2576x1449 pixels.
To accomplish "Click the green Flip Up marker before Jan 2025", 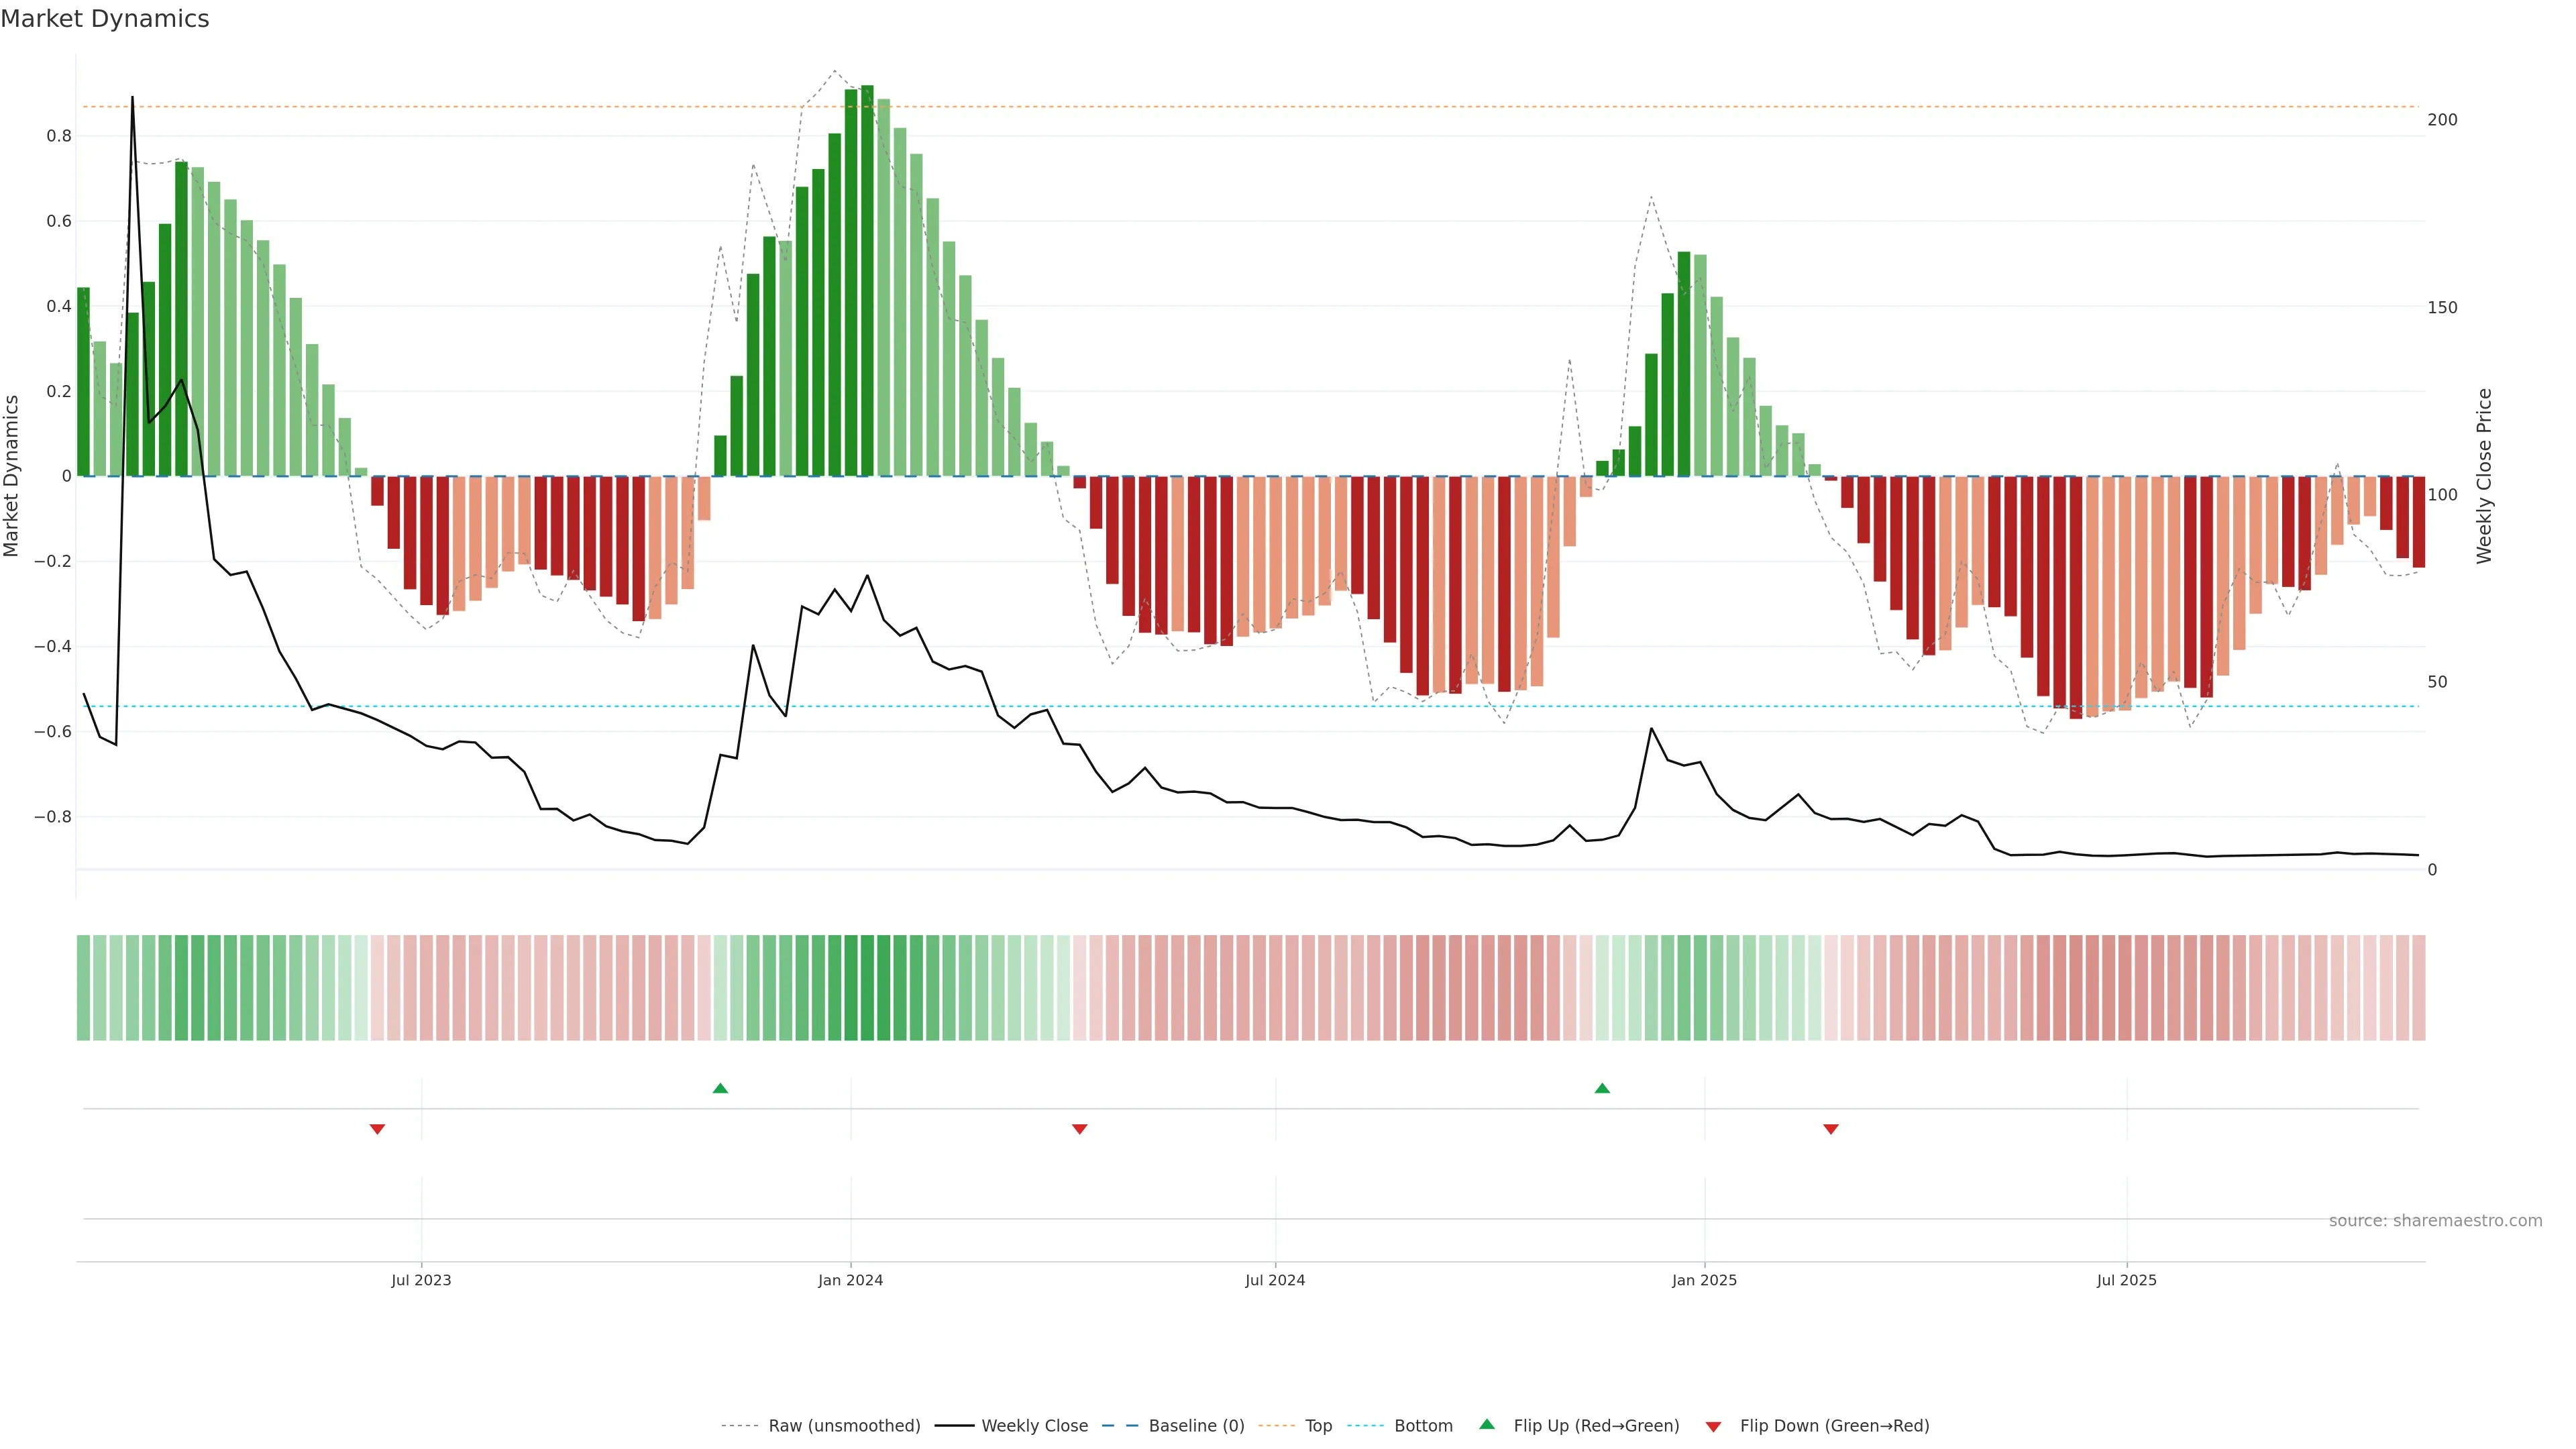I will [1602, 1088].
